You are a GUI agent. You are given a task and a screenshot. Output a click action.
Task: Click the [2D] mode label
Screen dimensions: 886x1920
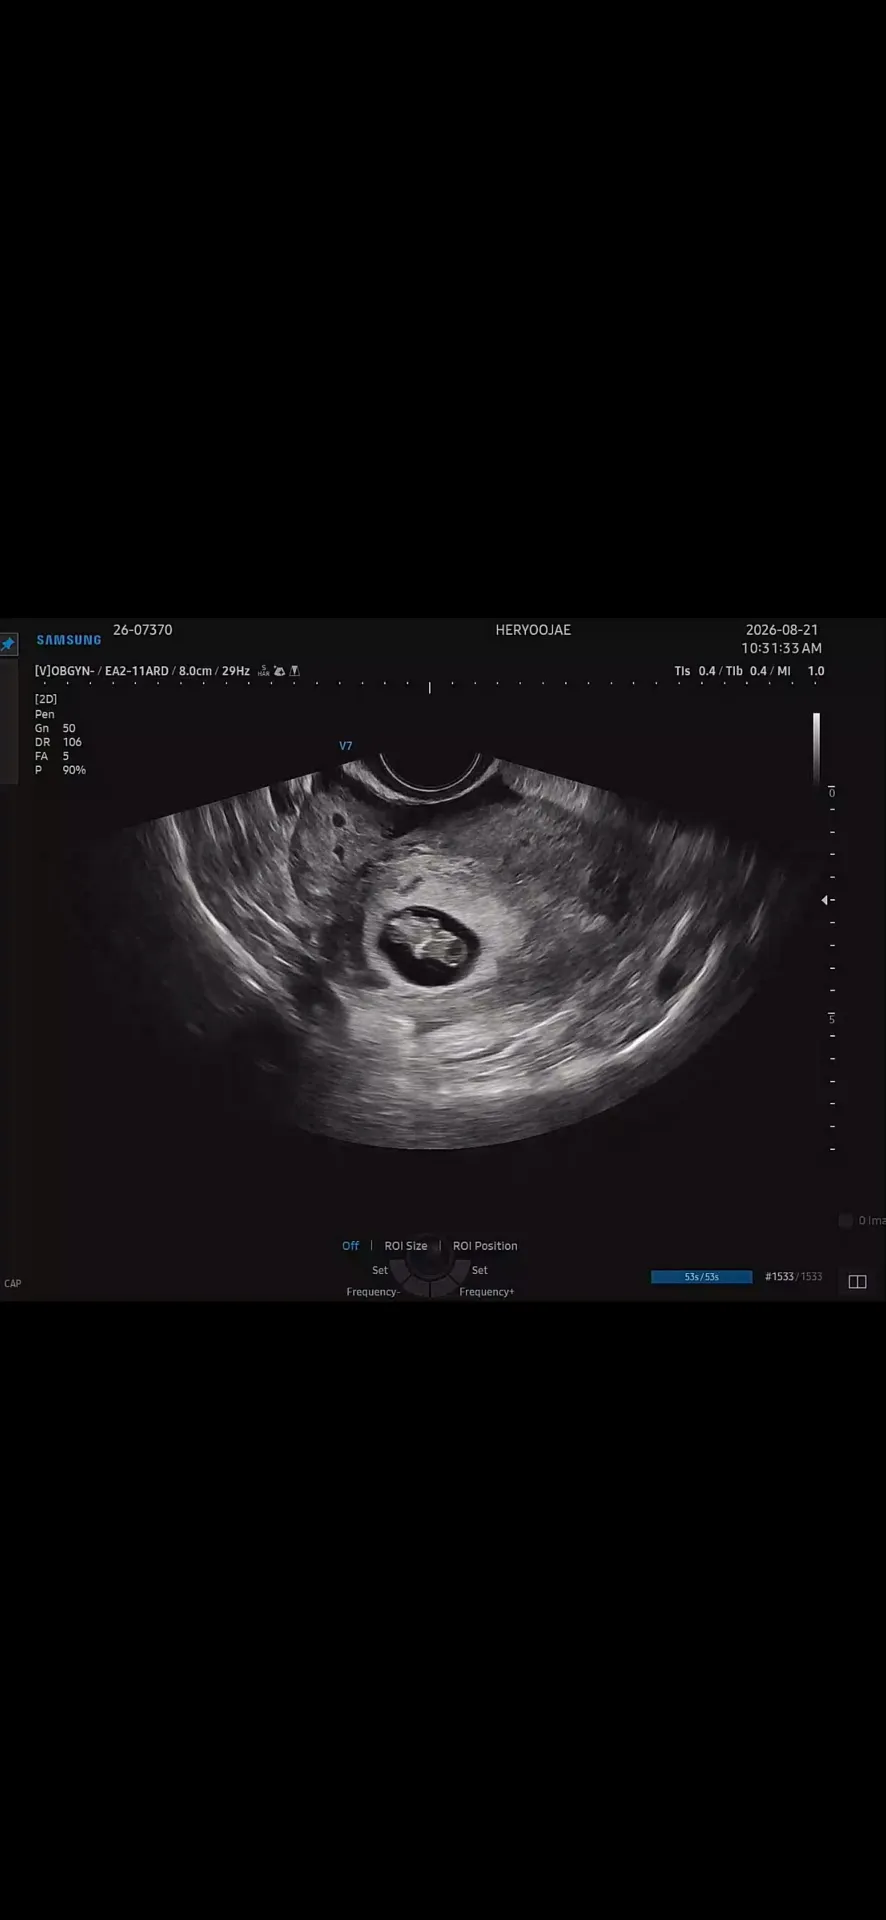coord(46,699)
